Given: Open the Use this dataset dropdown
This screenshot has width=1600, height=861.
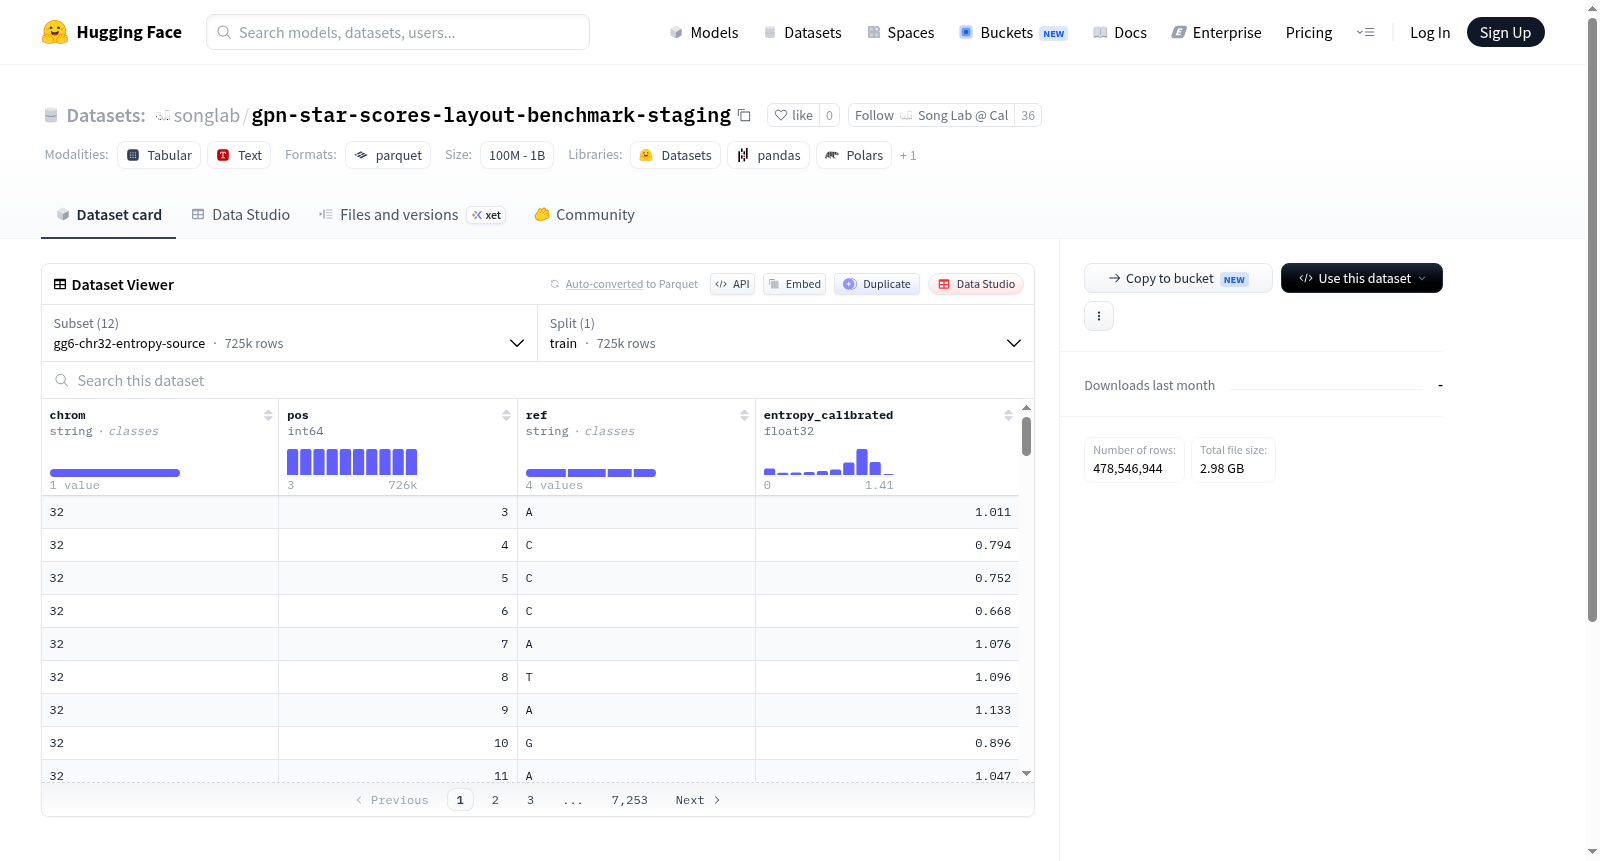Looking at the screenshot, I should click(1361, 278).
